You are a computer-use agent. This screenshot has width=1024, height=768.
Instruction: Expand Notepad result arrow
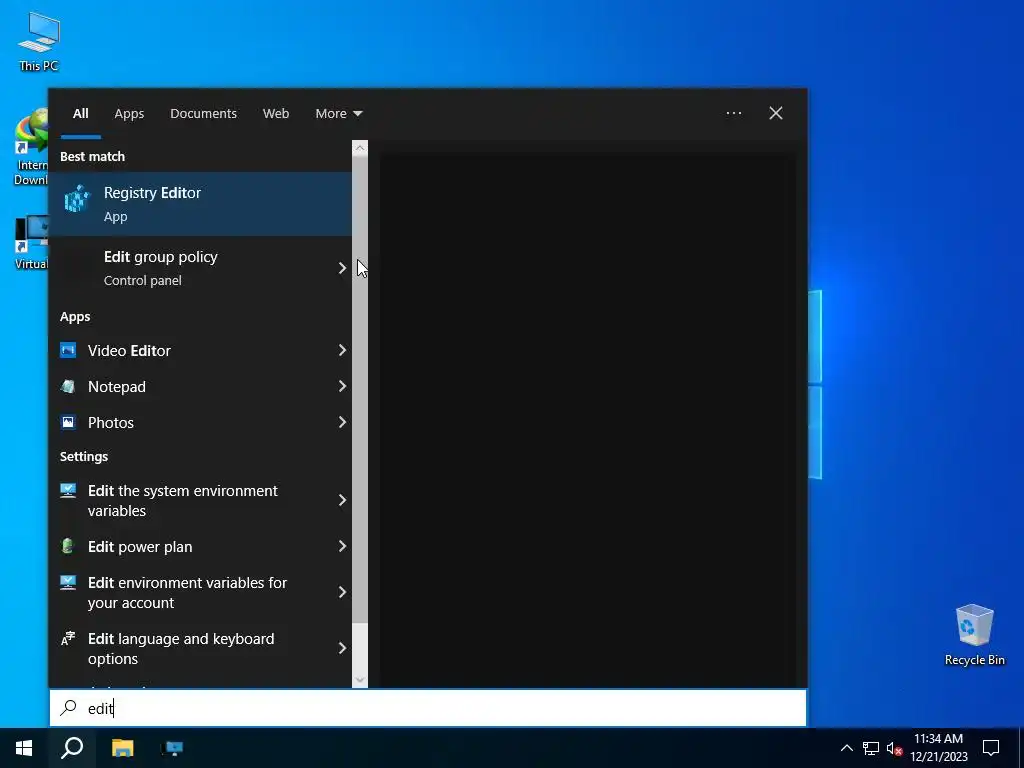342,386
